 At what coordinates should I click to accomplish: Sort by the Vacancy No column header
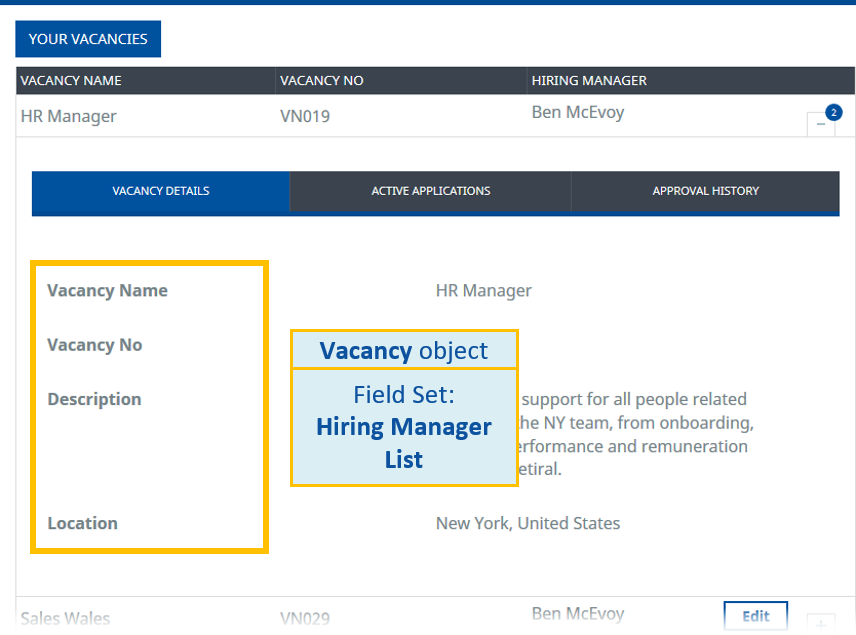click(x=322, y=81)
